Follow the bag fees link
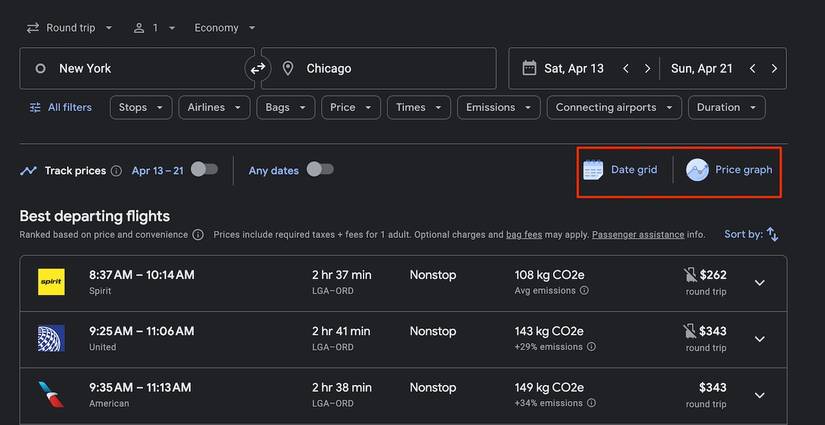Viewport: 825px width, 425px height. (x=524, y=235)
